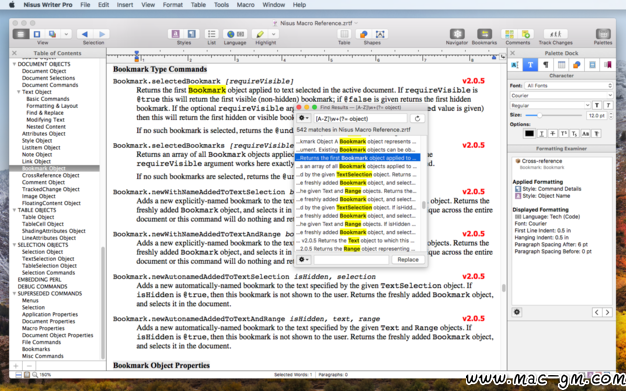
Task: Open the paragraph Styles toolbar icon
Action: click(191, 34)
